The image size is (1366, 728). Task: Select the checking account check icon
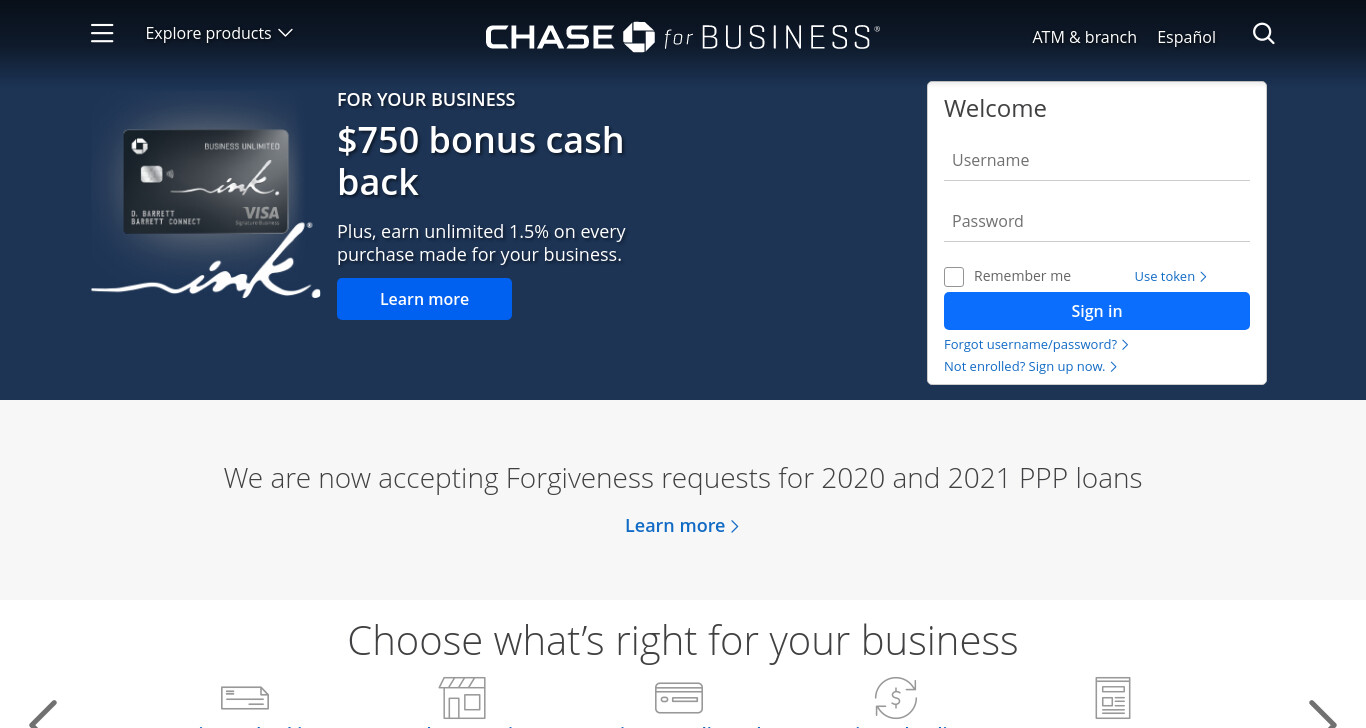(x=245, y=697)
